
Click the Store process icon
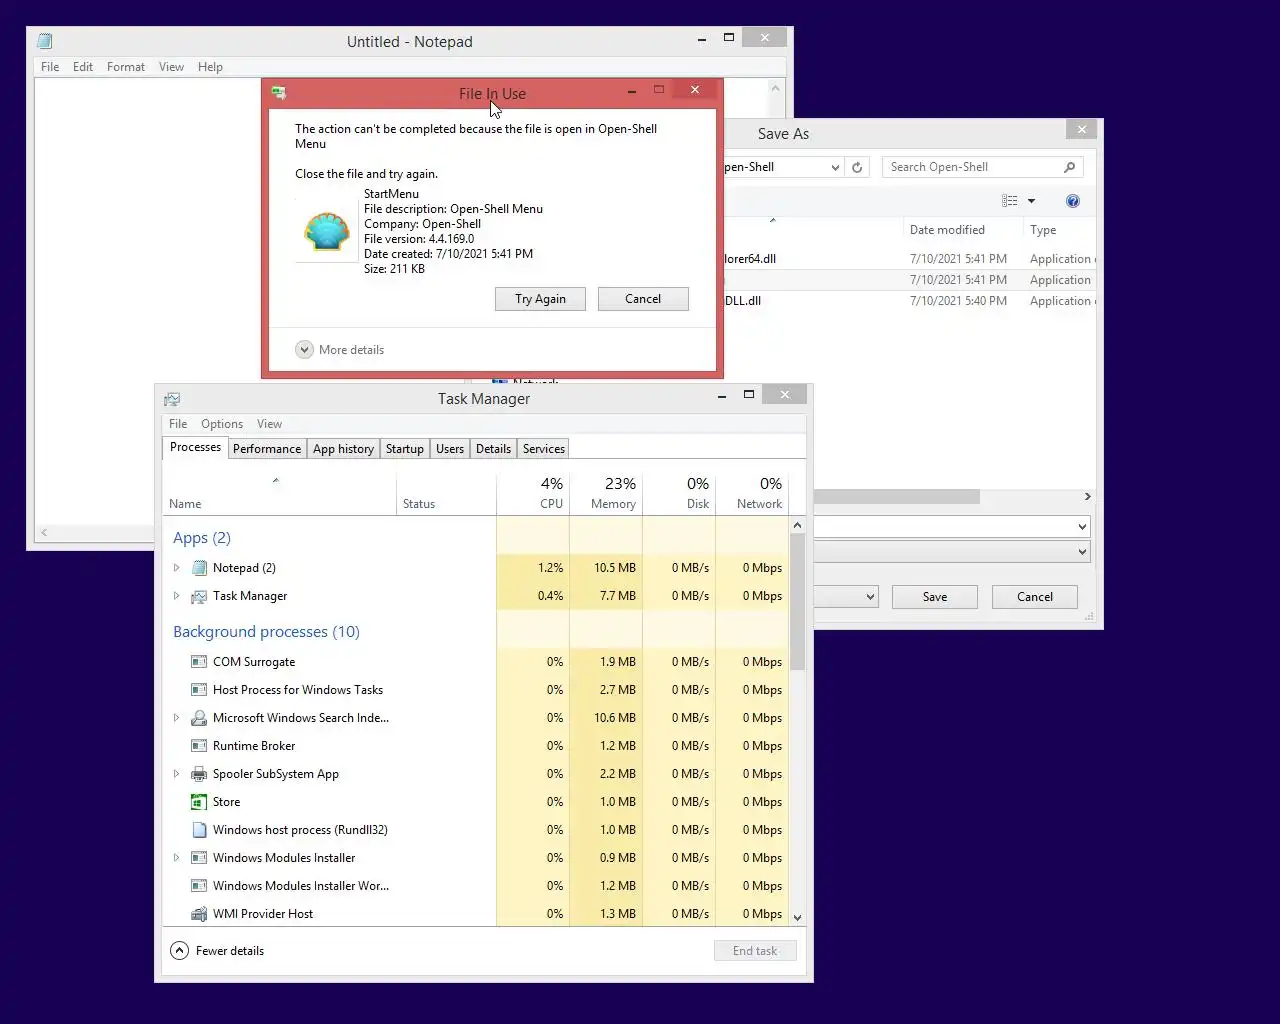pyautogui.click(x=199, y=801)
